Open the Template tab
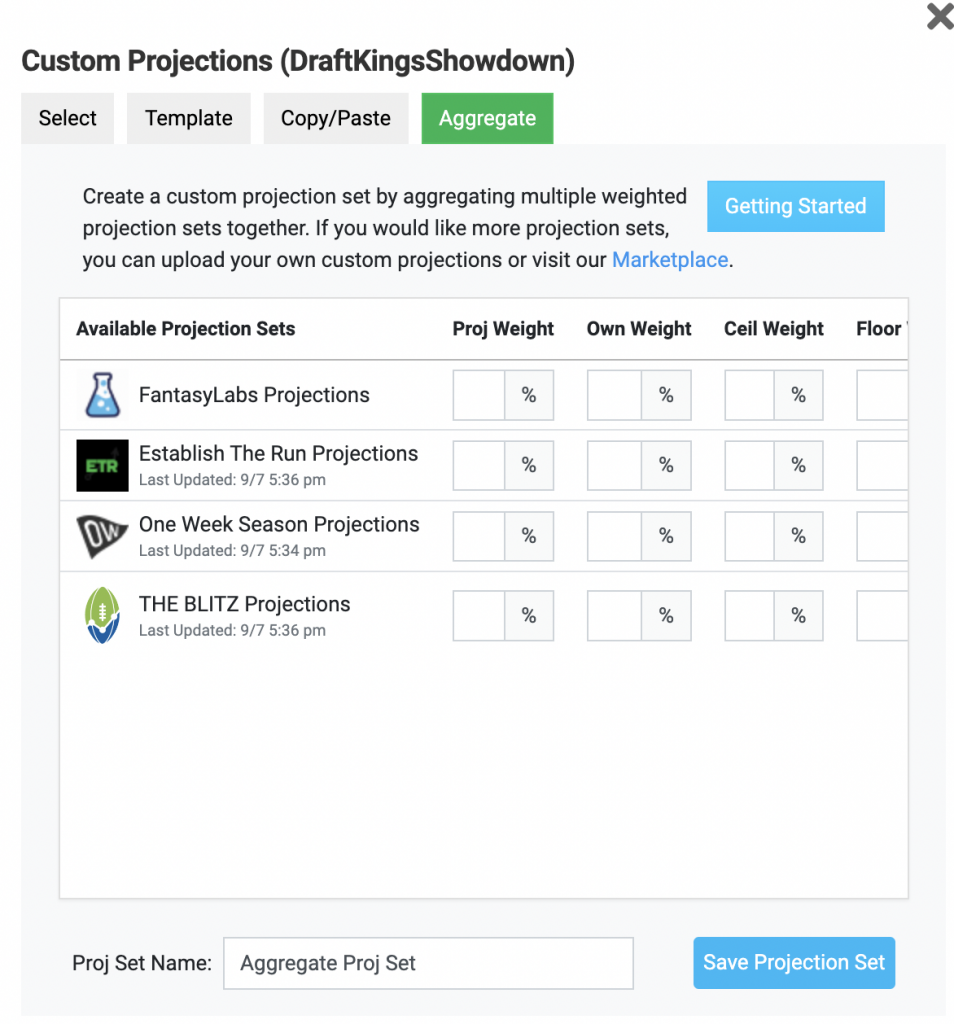Viewport: 954px width, 1024px height. [188, 118]
